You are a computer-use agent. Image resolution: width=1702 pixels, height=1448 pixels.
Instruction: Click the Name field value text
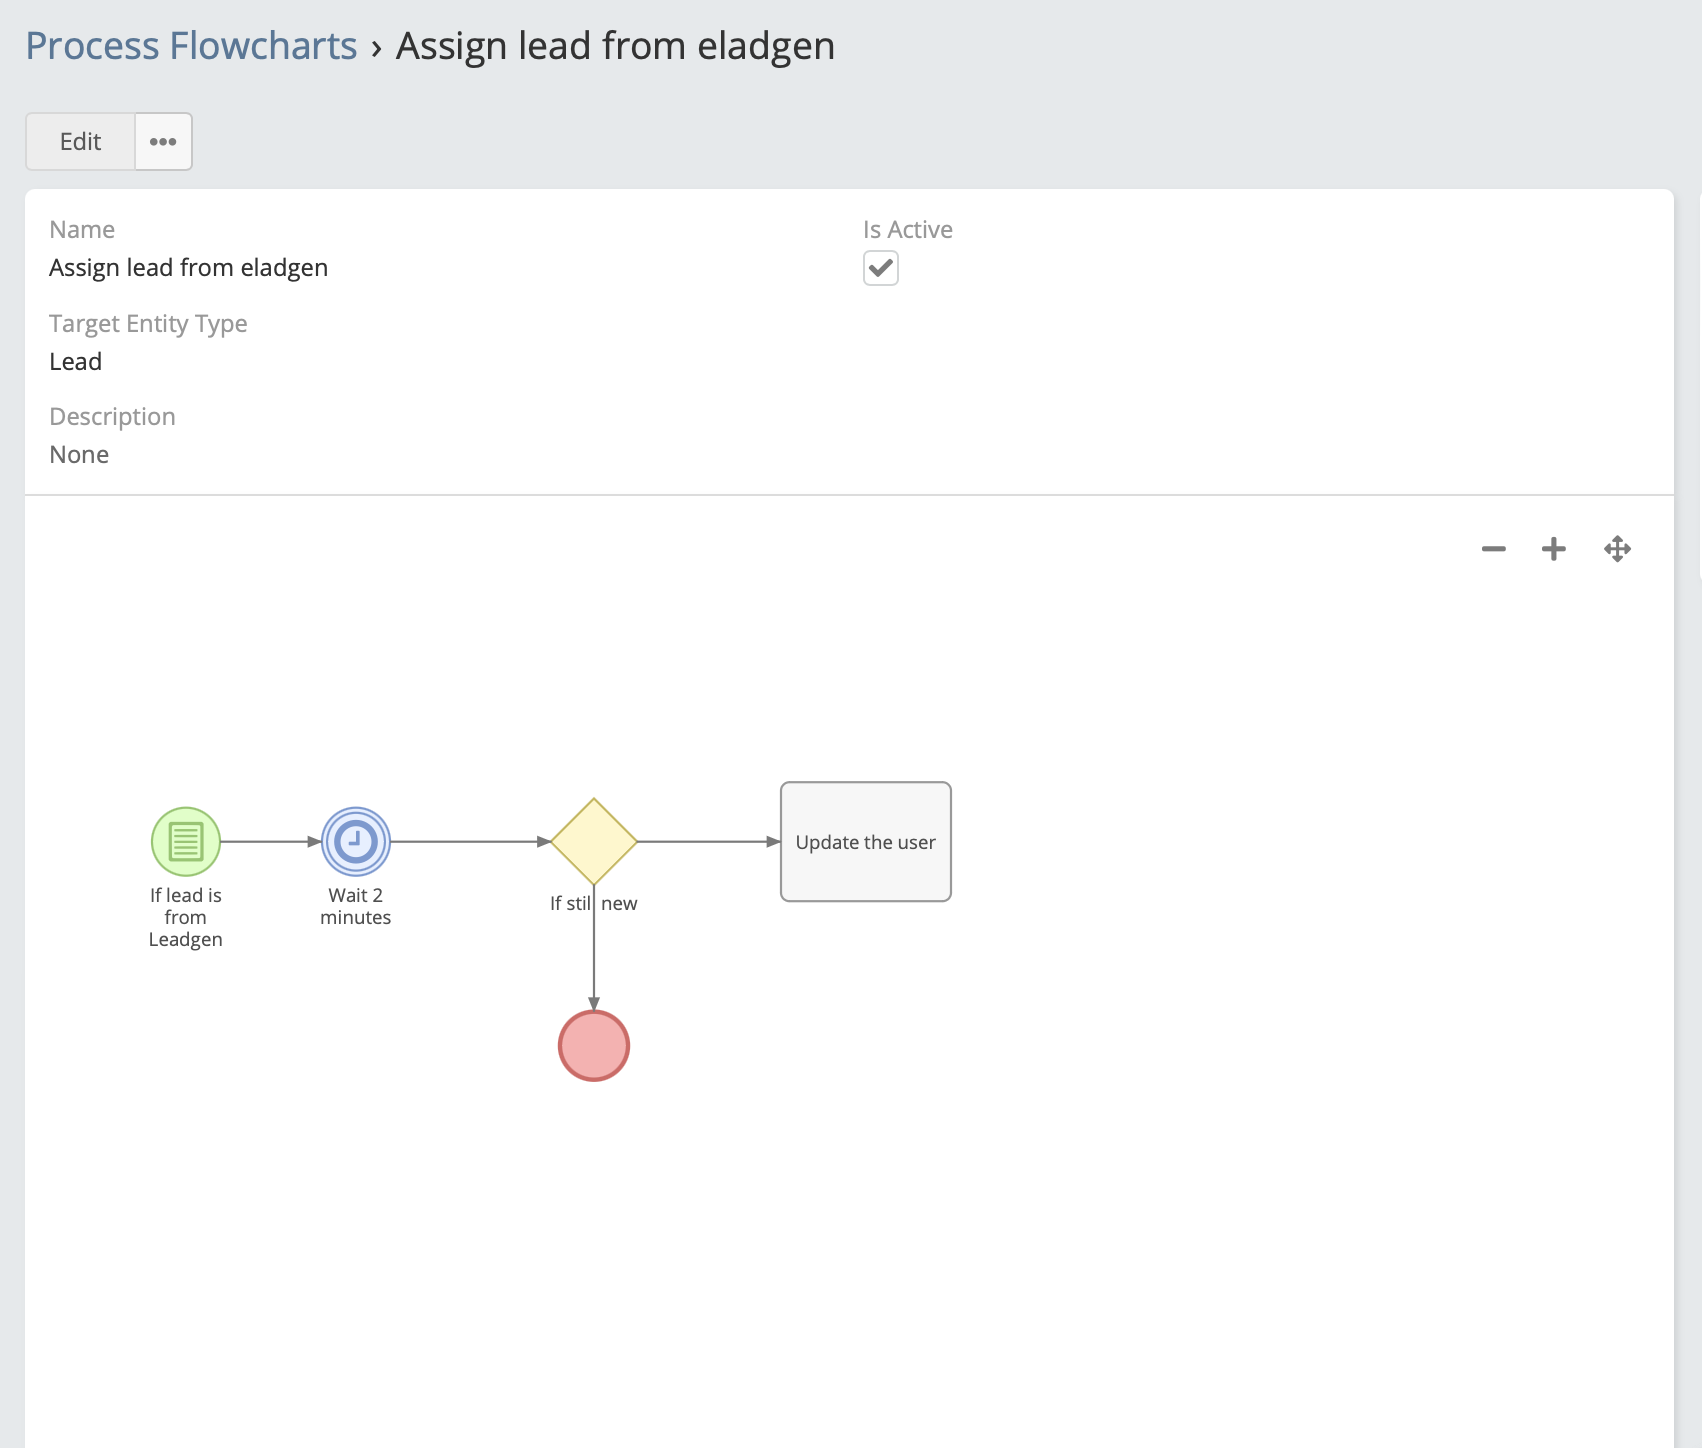[x=188, y=268]
